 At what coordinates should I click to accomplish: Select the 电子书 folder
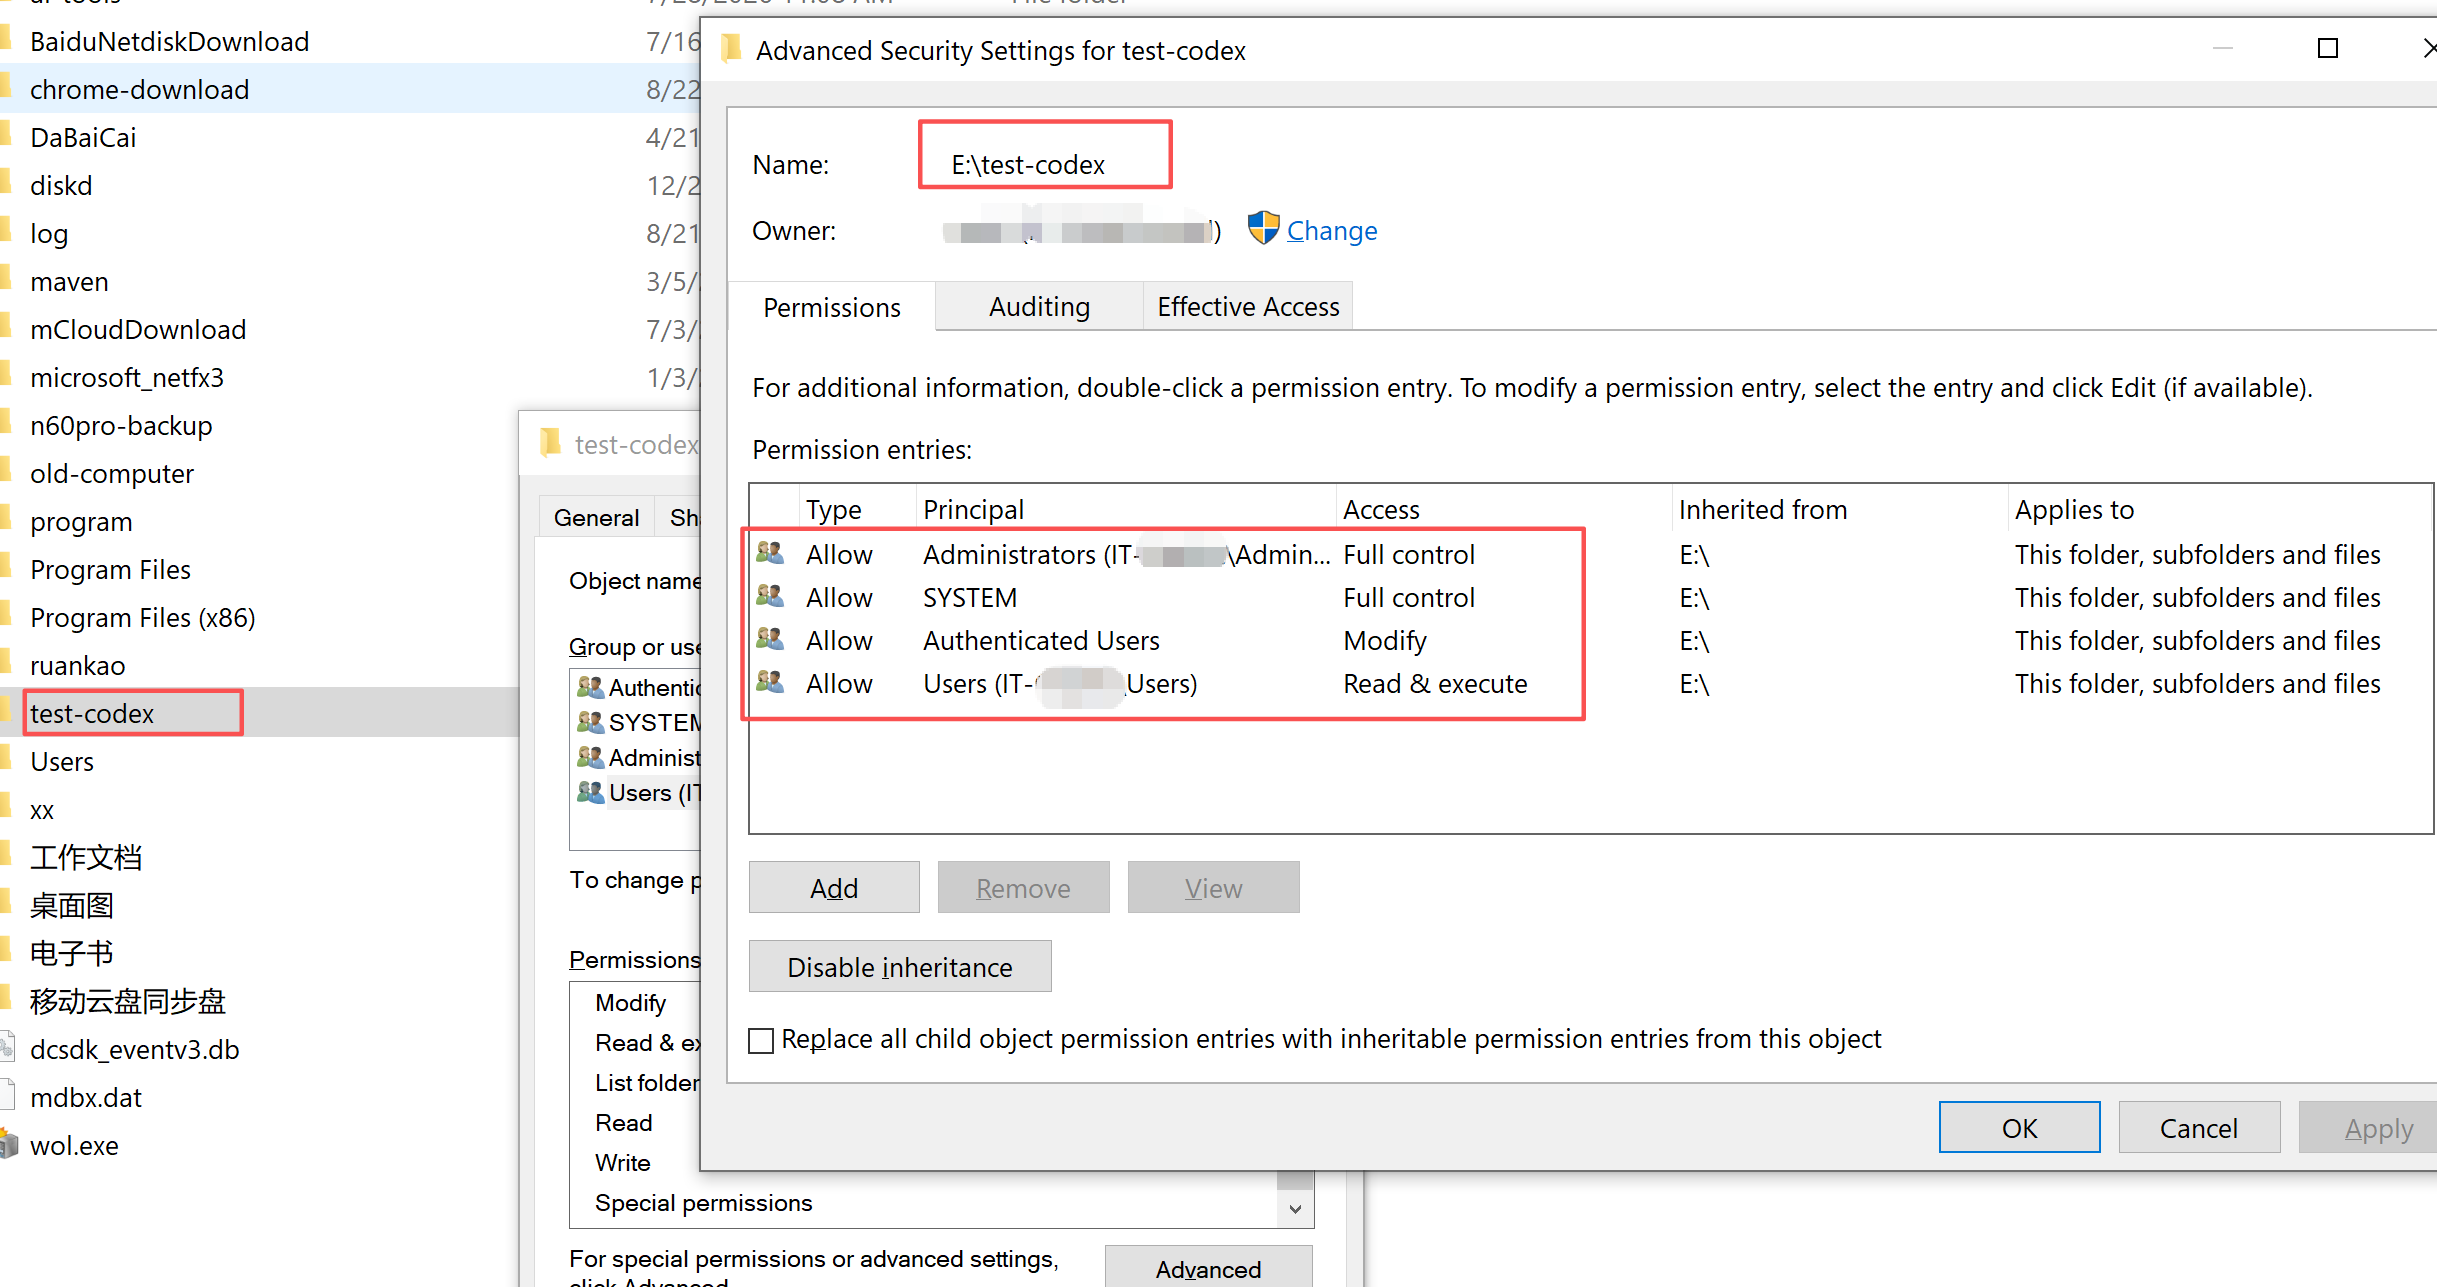click(x=71, y=953)
